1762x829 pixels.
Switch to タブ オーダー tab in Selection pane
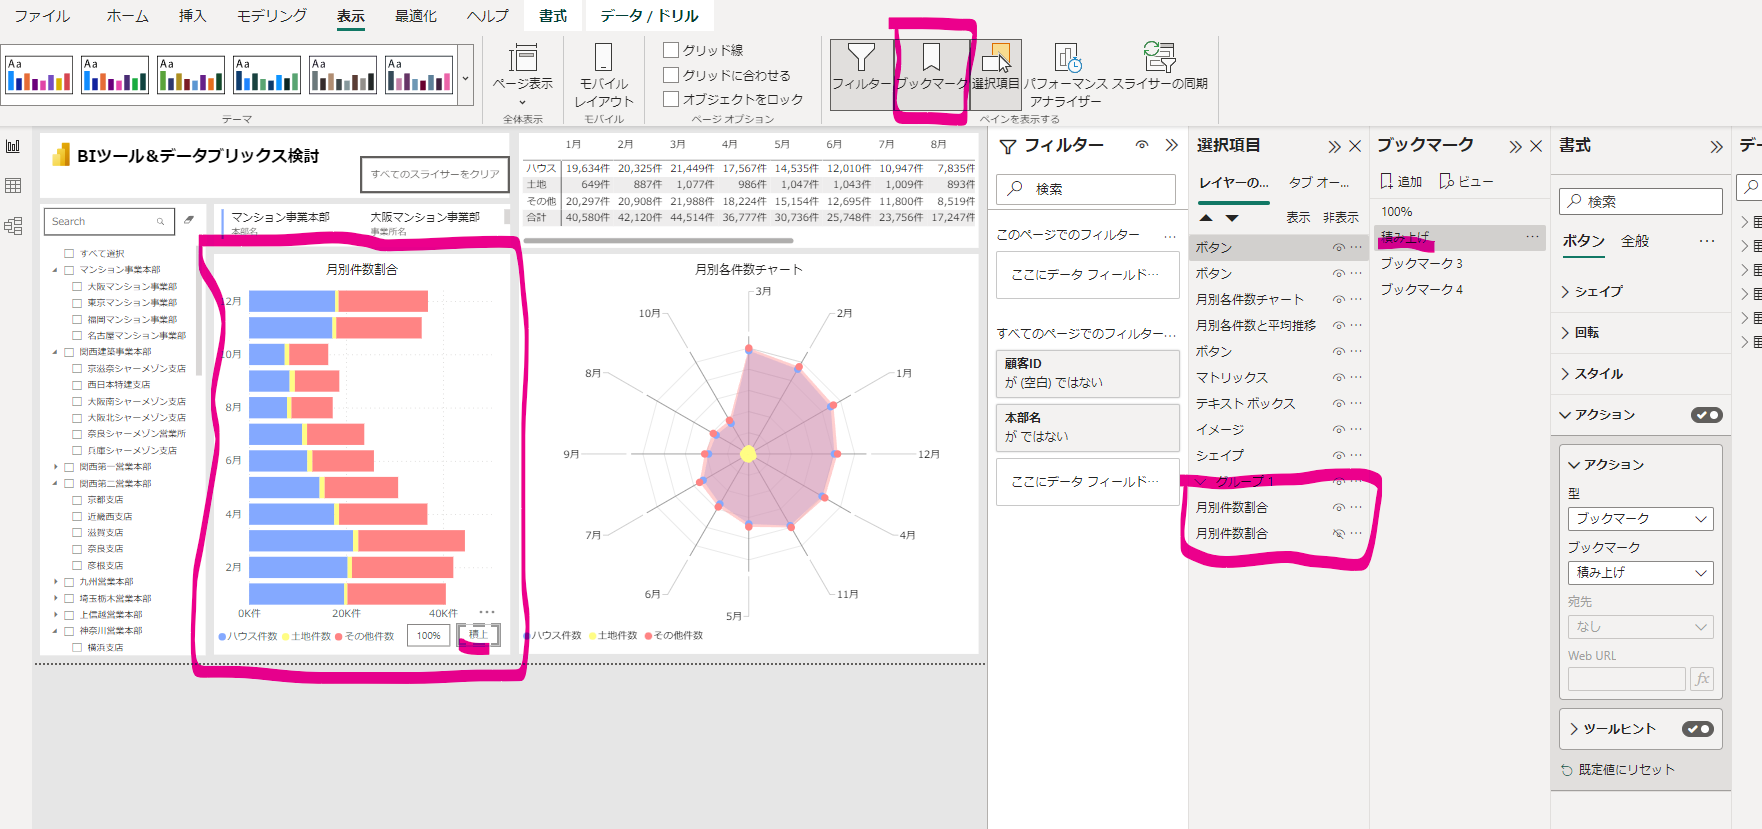(1319, 182)
